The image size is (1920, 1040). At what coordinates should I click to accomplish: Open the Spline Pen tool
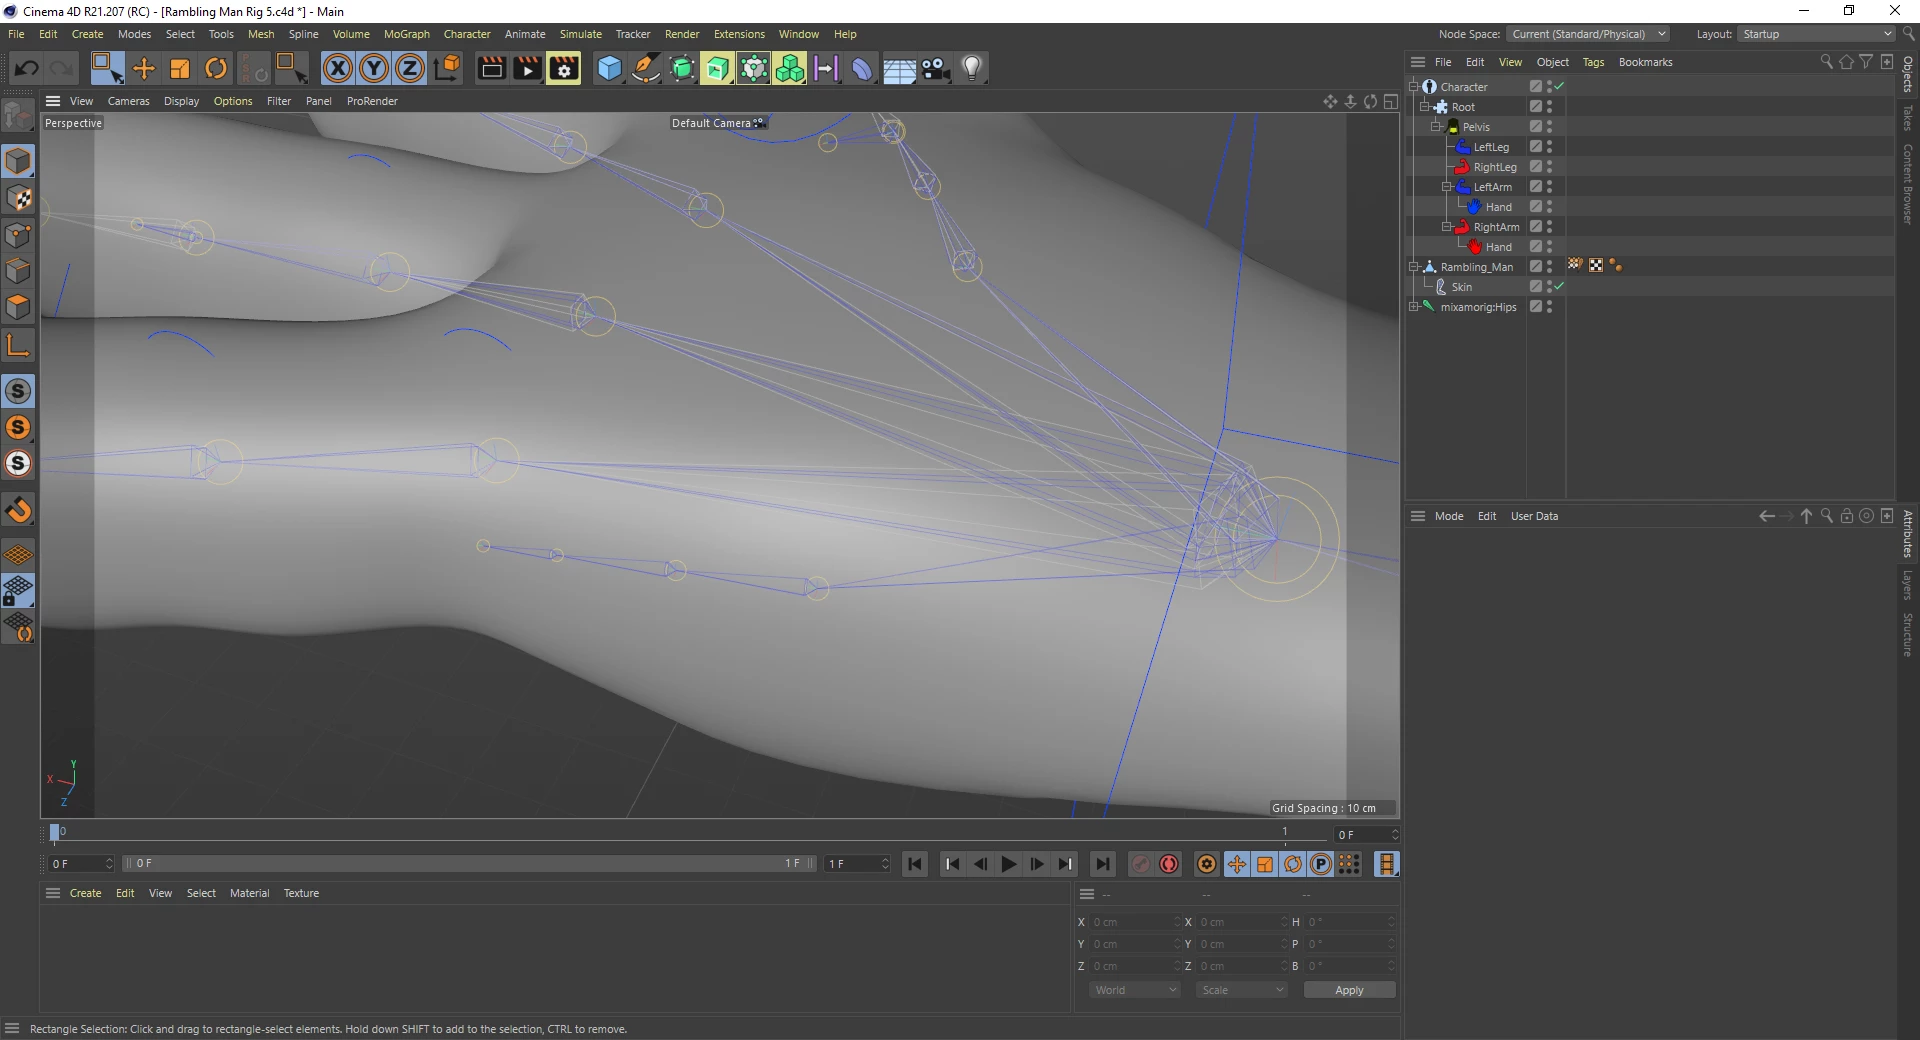point(646,68)
